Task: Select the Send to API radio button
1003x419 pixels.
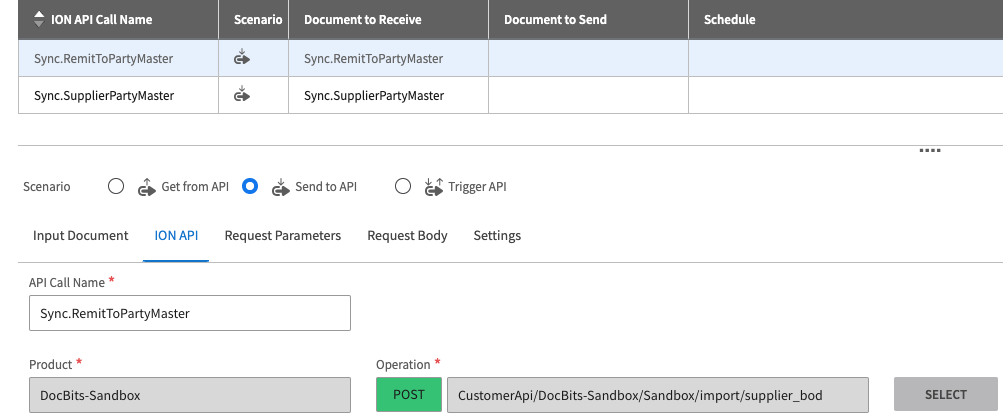Action: click(x=250, y=186)
